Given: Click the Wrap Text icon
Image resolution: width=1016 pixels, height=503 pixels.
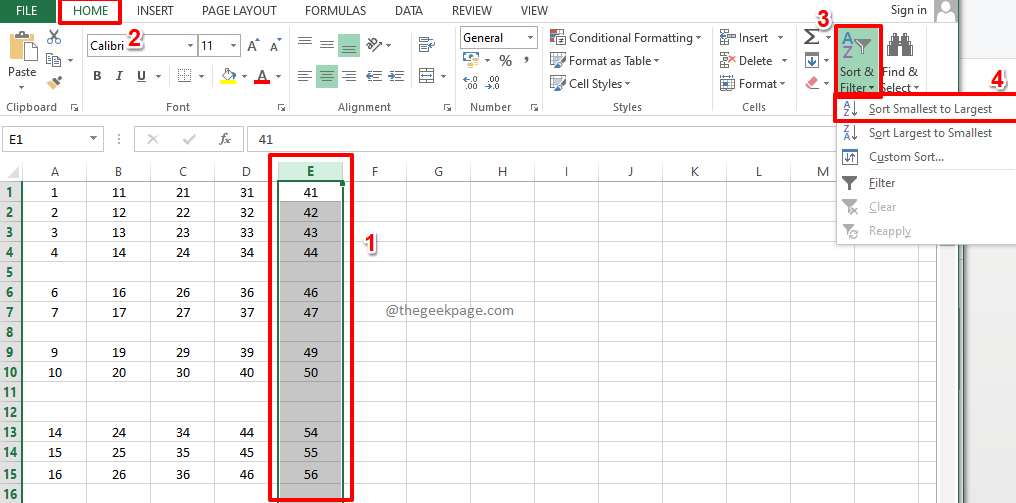Looking at the screenshot, I should coord(427,45).
